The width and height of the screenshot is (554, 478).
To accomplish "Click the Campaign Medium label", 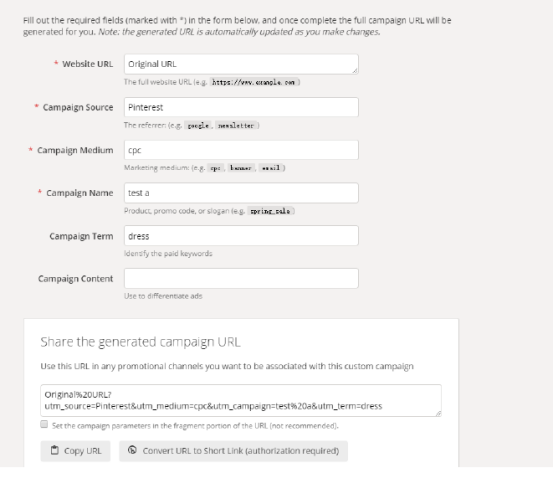I will click(75, 150).
